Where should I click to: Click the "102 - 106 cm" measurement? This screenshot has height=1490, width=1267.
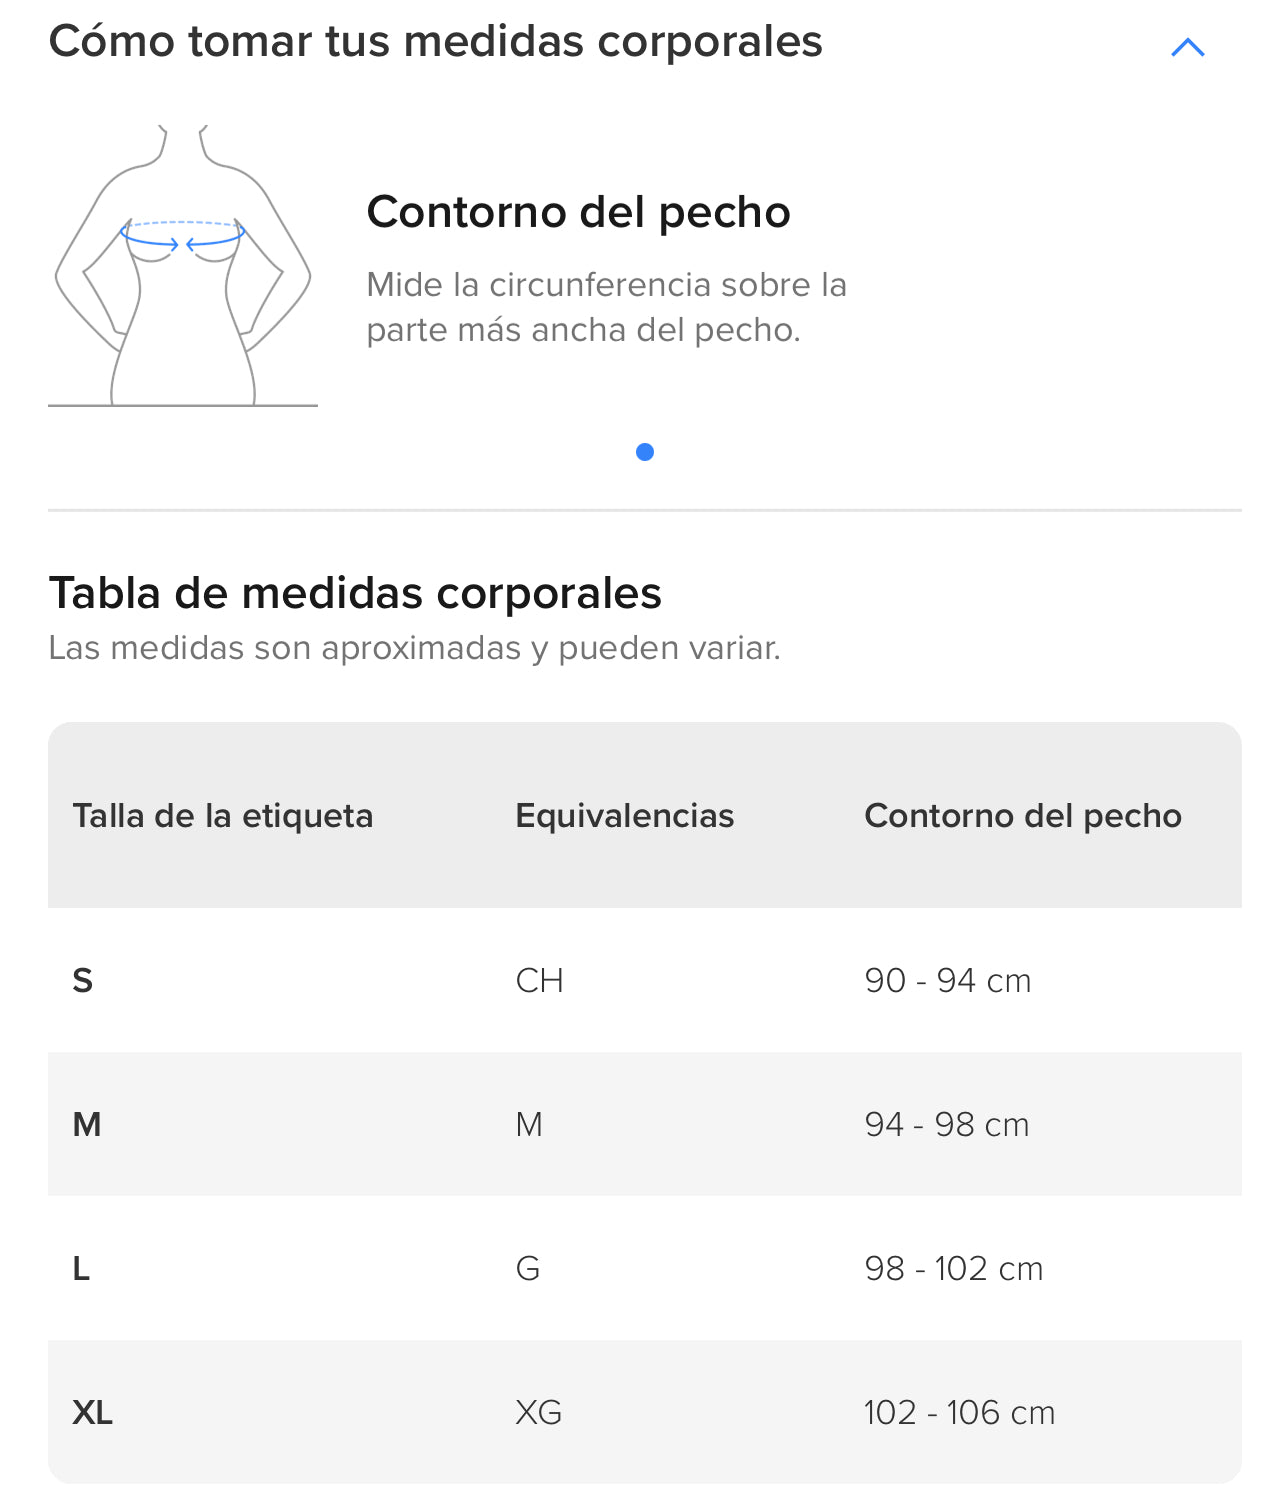(x=959, y=1413)
